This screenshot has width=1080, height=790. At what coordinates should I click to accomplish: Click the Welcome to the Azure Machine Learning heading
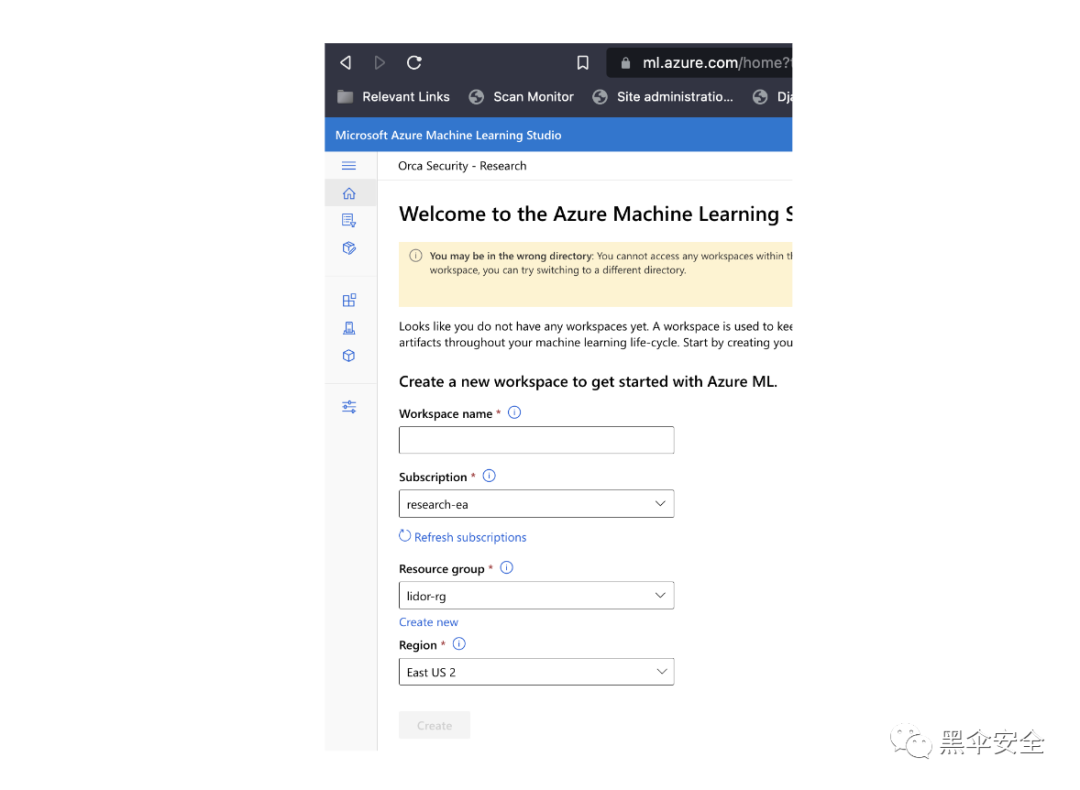[x=596, y=214]
